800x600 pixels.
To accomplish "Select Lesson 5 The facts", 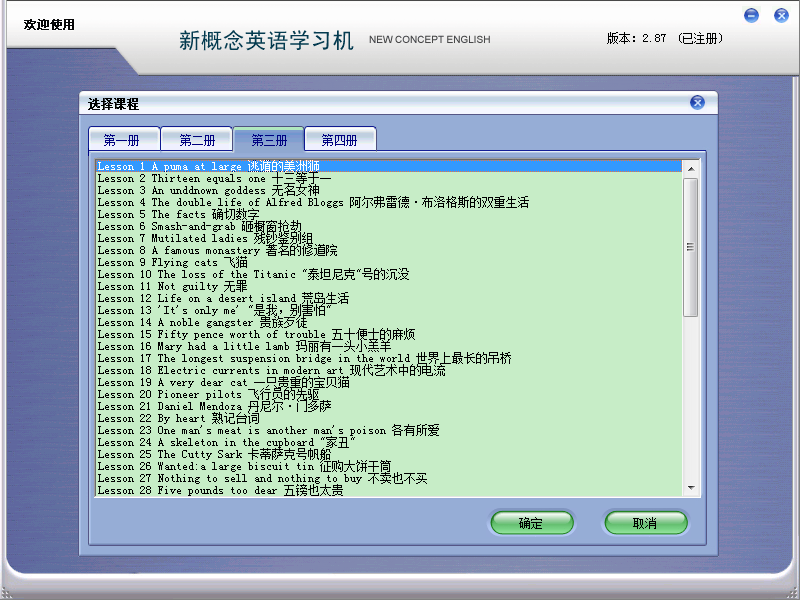I will [389, 214].
